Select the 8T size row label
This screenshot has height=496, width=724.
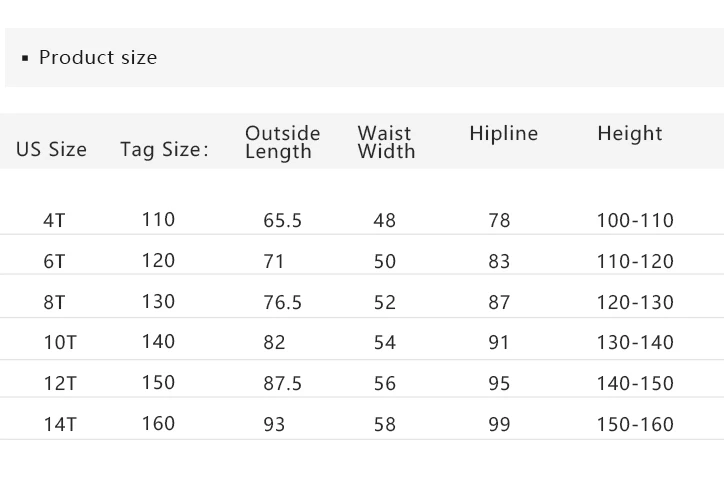(x=54, y=302)
